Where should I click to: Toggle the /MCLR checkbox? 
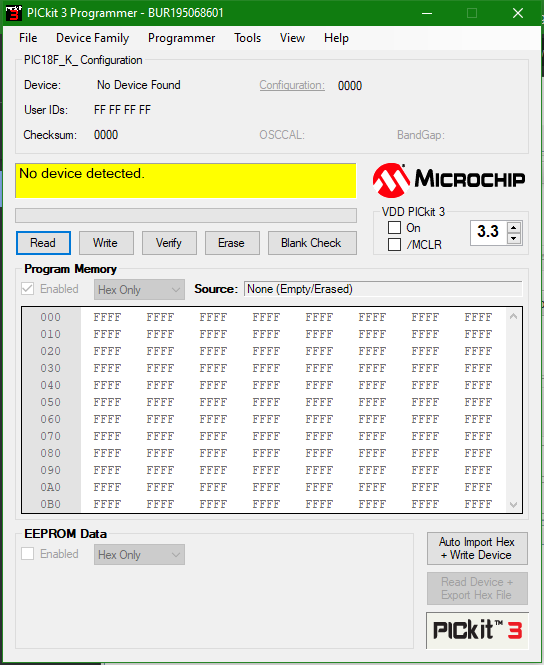pos(394,245)
